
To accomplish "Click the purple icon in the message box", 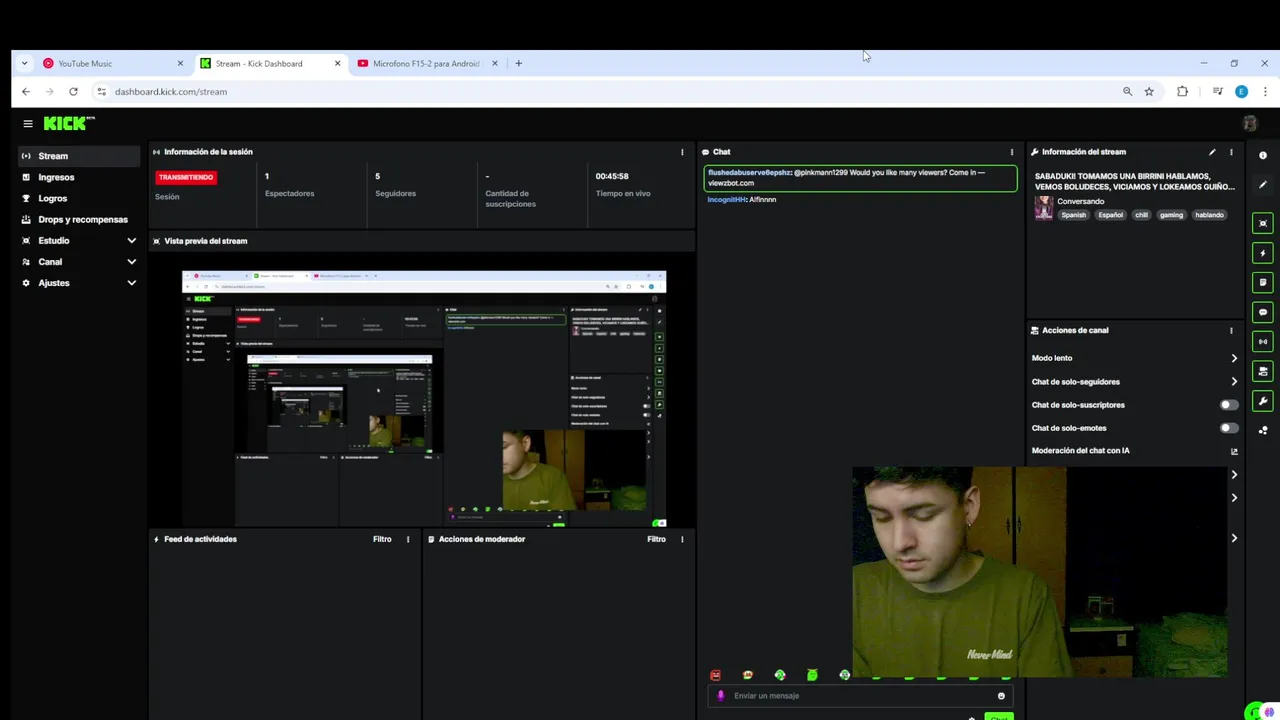I will pos(720,696).
